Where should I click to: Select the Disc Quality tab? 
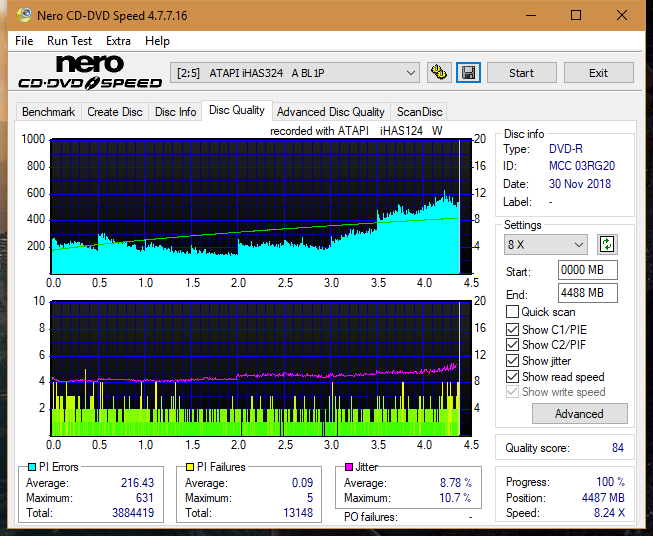pyautogui.click(x=237, y=110)
